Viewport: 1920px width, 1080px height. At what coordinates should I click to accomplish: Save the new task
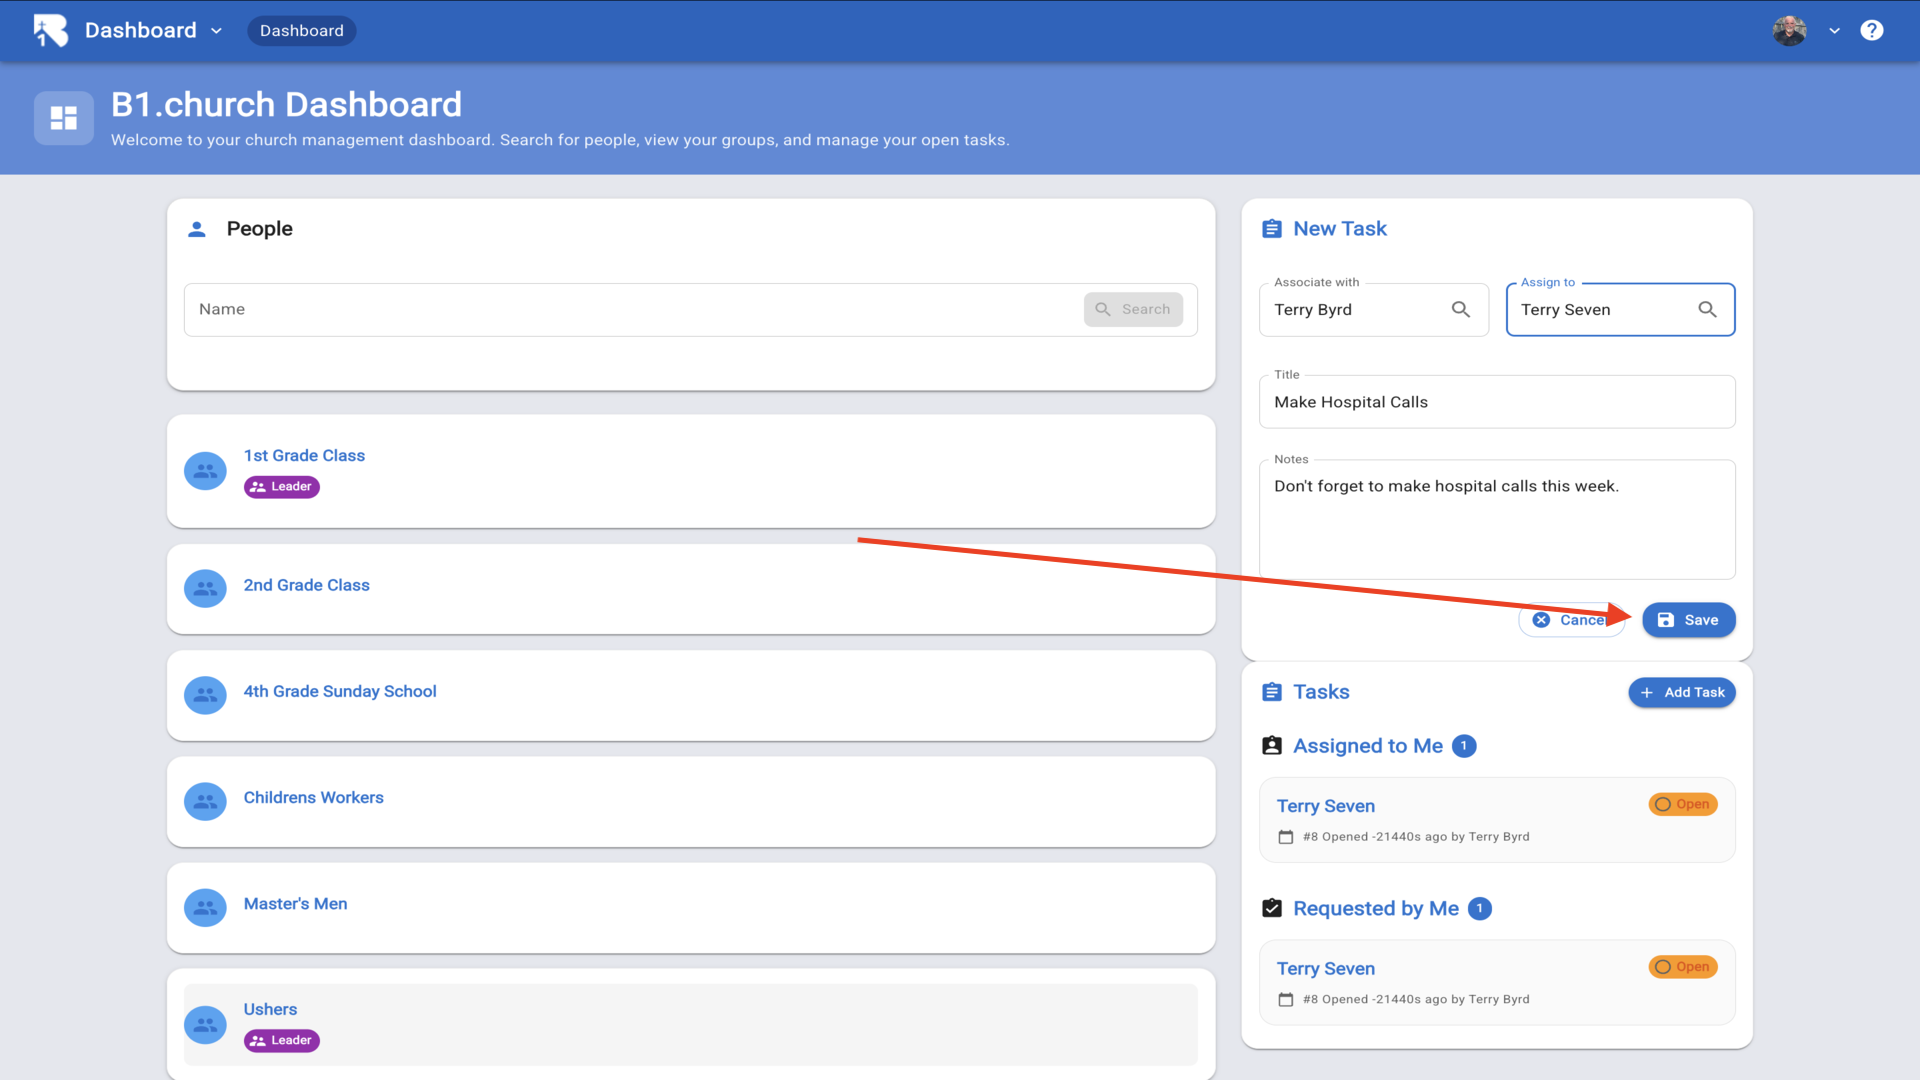1688,620
